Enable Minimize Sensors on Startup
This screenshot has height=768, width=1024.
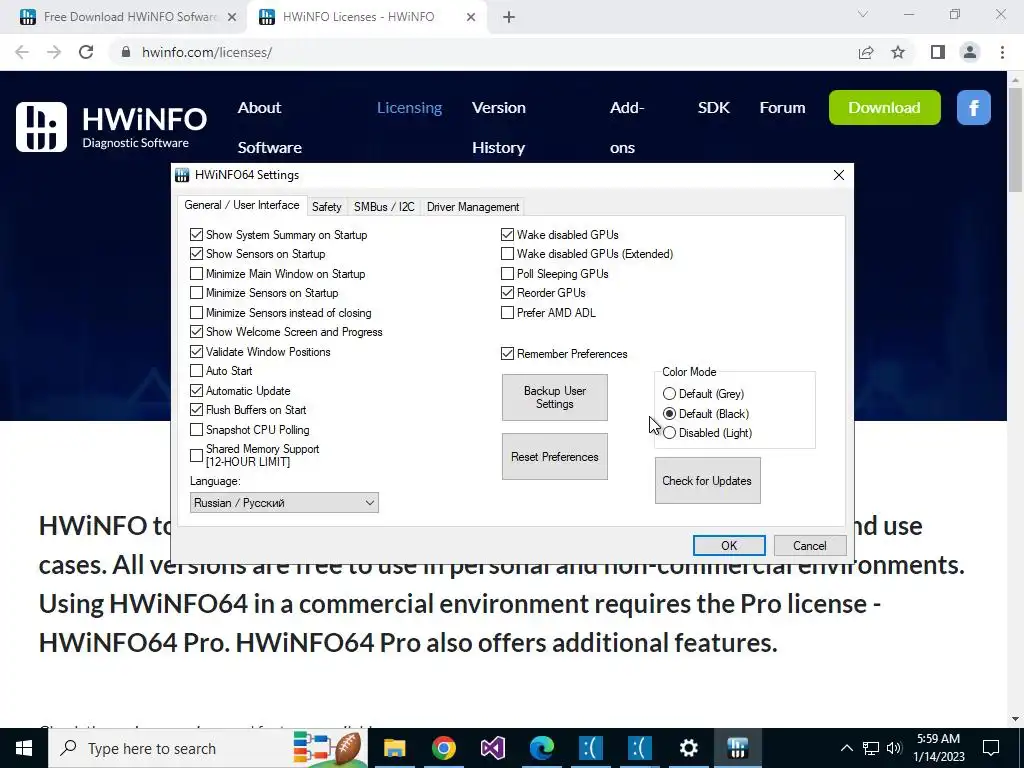click(x=196, y=293)
